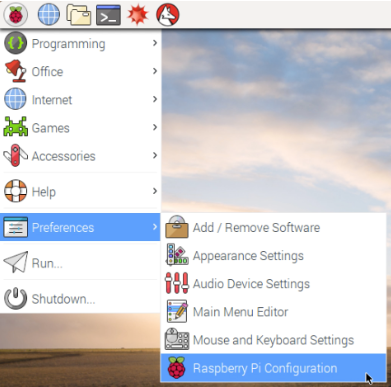391x387 pixels.
Task: Open the Office menu entry
Action: click(80, 71)
